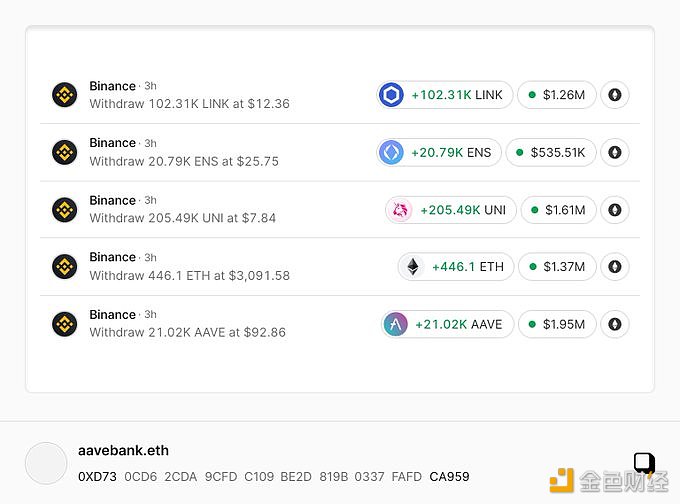680x504 pixels.
Task: Click the Ethereum chain icon in the UNI row
Action: 615,210
